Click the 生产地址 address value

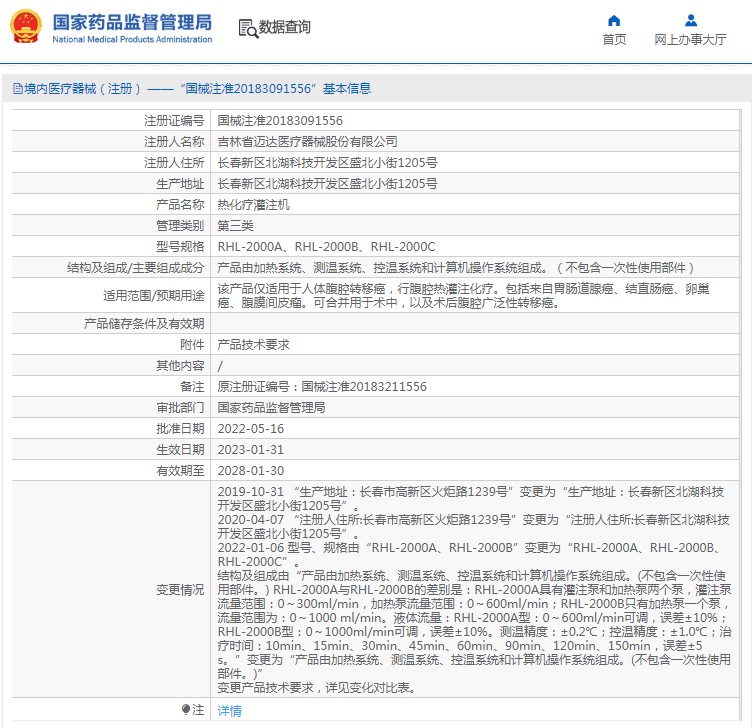(328, 184)
